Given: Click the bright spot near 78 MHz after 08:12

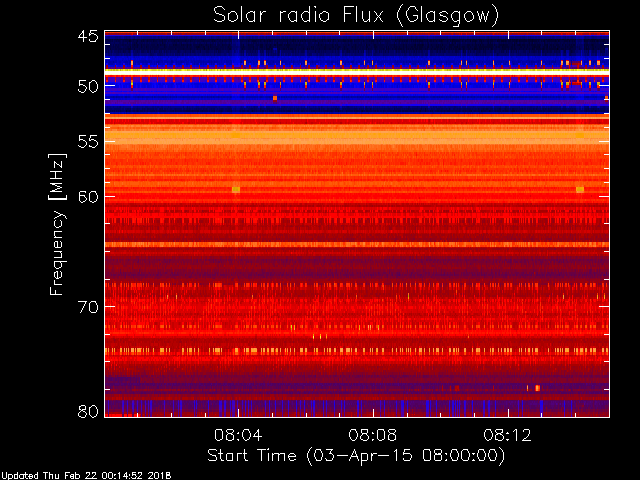Looking at the screenshot, I should click(538, 388).
